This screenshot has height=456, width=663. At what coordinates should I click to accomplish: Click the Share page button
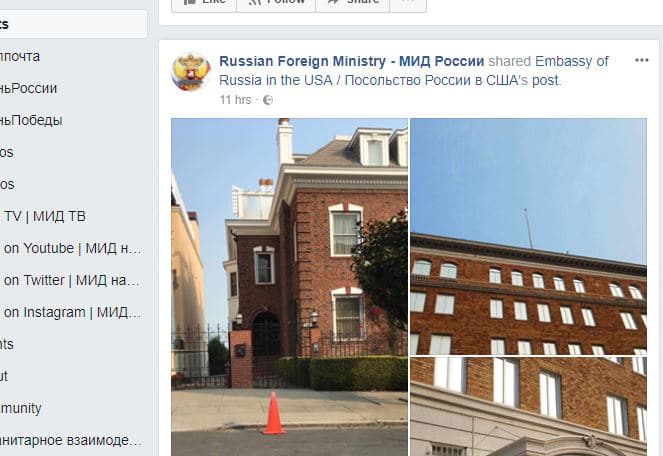click(x=352, y=3)
